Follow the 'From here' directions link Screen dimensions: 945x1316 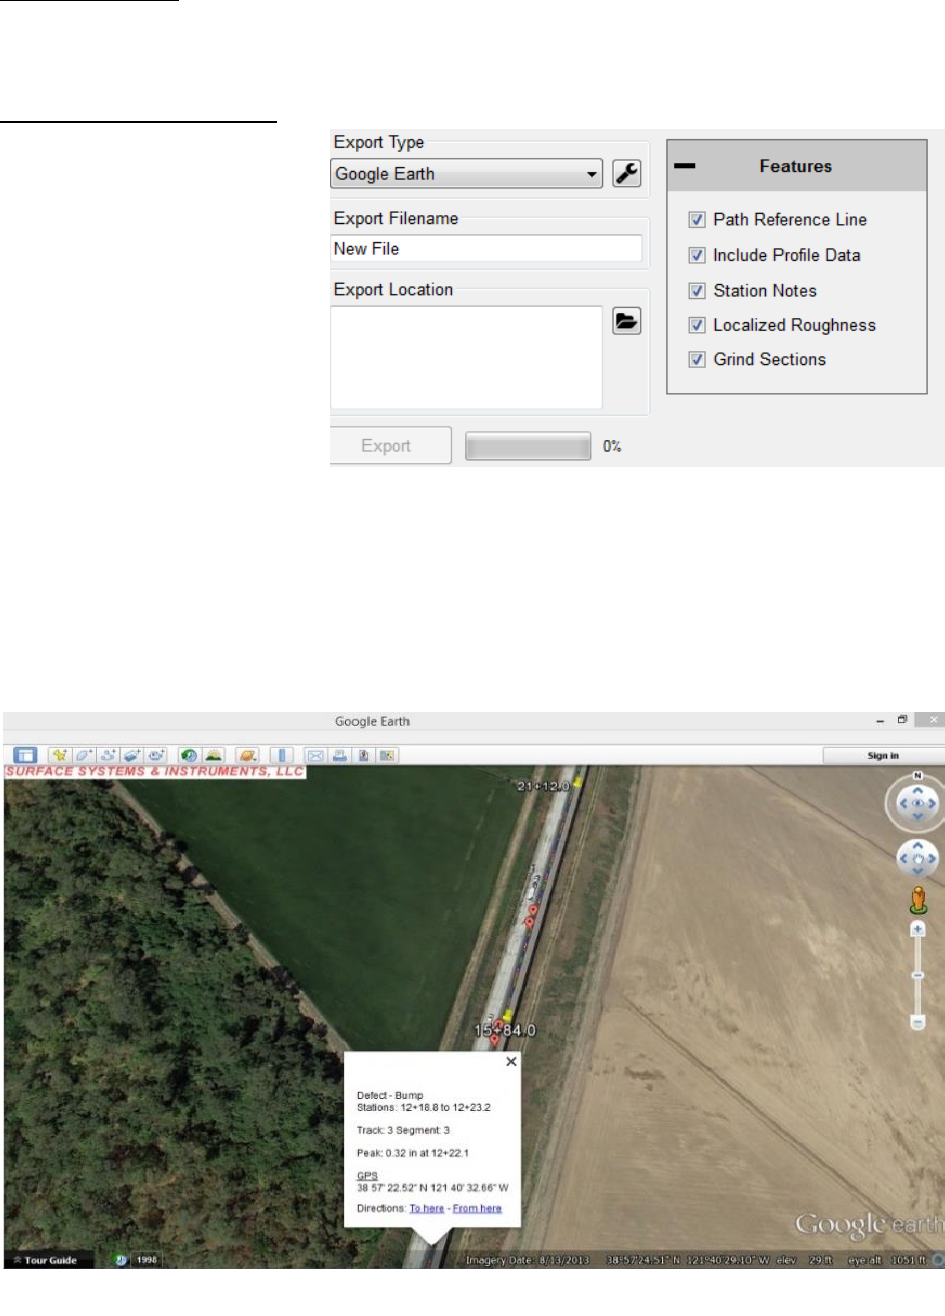pos(477,1208)
